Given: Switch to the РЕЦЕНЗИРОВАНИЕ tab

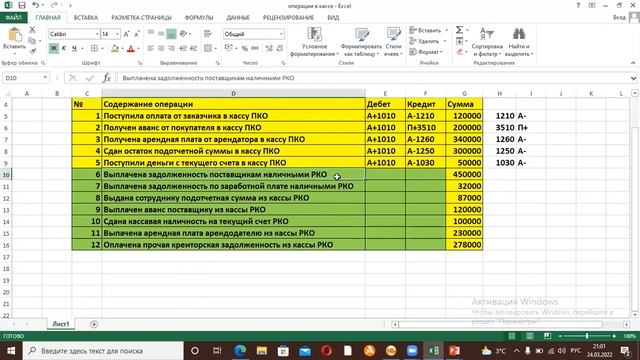Looking at the screenshot, I should pyautogui.click(x=288, y=18).
